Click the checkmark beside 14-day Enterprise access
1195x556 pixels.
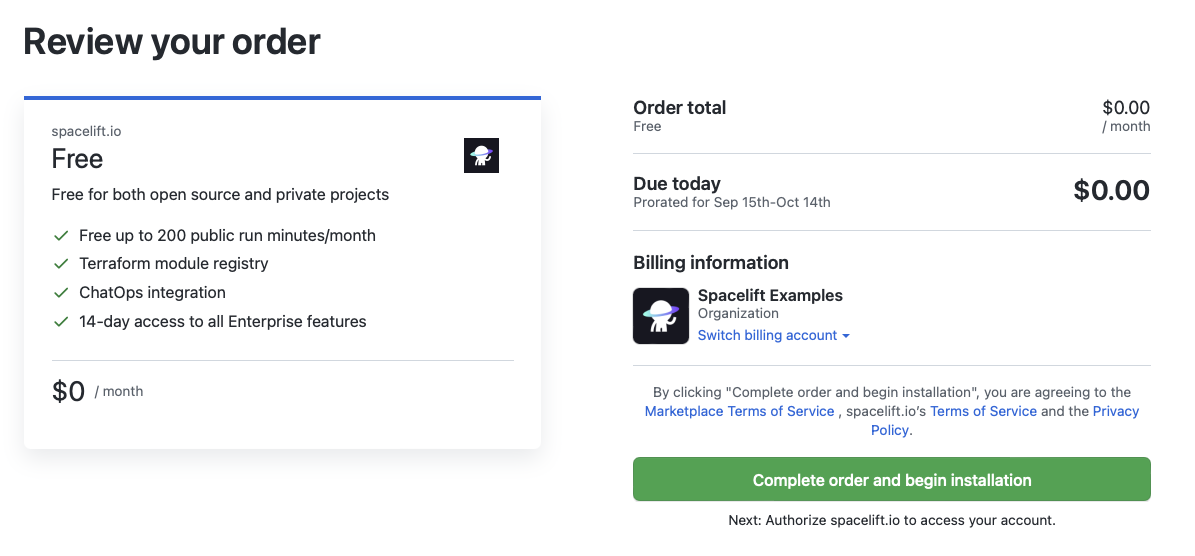pos(61,322)
